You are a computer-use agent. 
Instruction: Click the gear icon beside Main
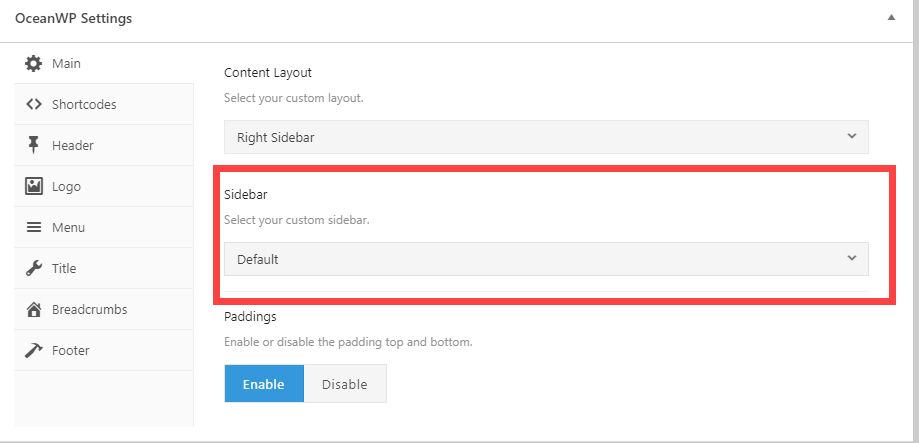(33, 63)
